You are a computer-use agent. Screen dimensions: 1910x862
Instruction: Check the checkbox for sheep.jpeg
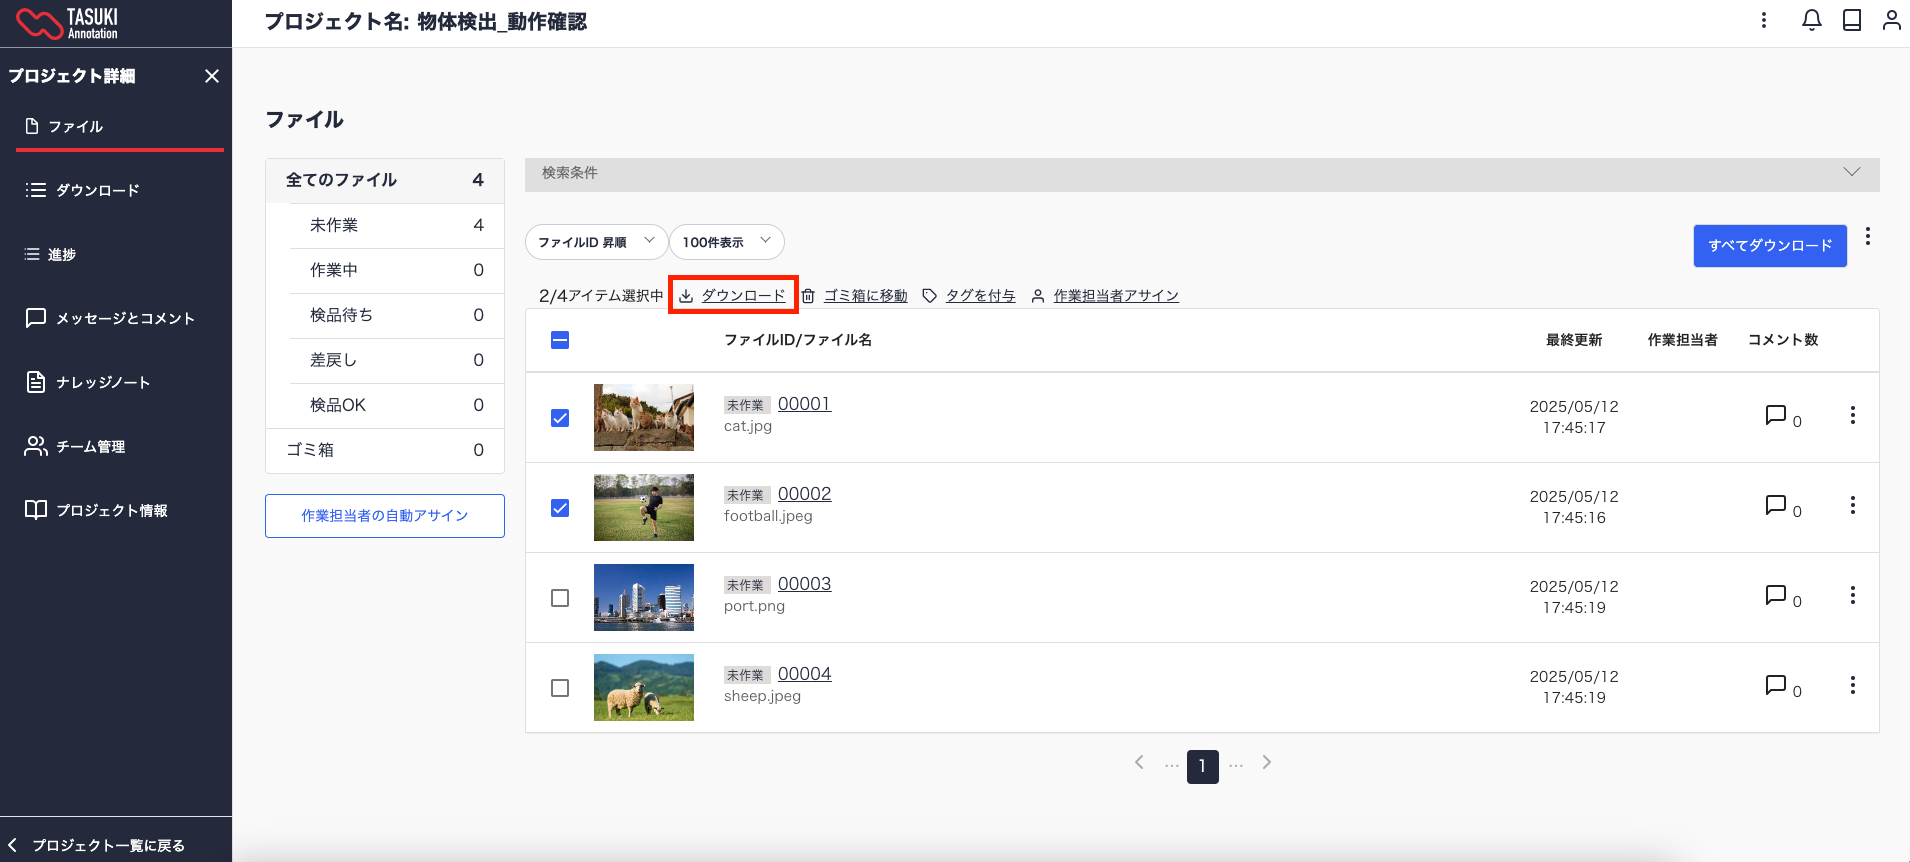pos(560,688)
